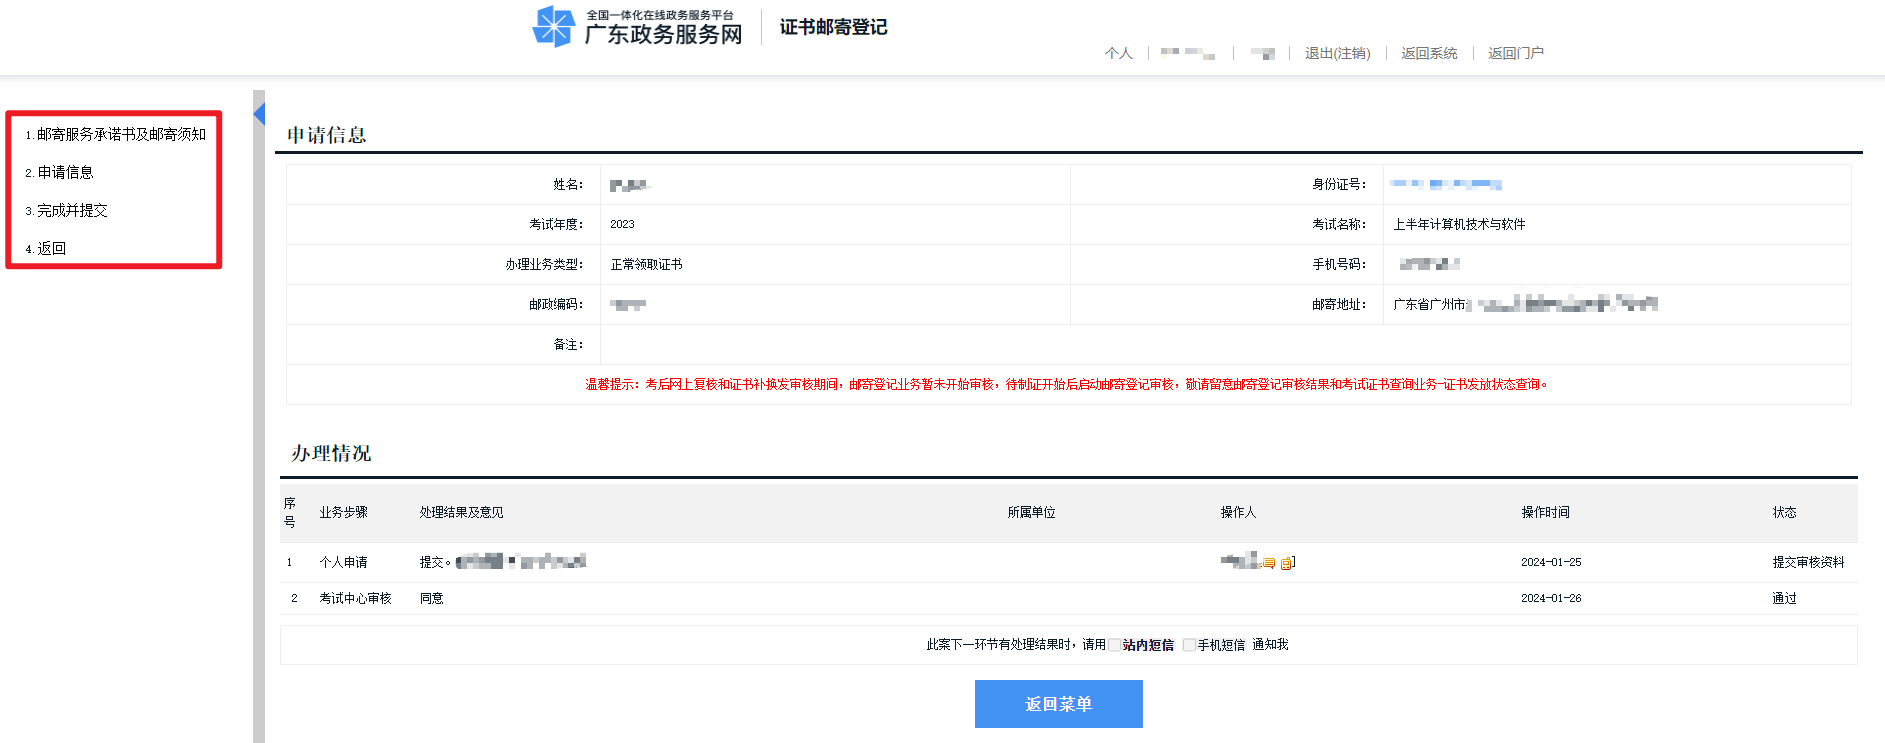Click the 同意 result cell
The height and width of the screenshot is (743, 1885).
point(431,598)
